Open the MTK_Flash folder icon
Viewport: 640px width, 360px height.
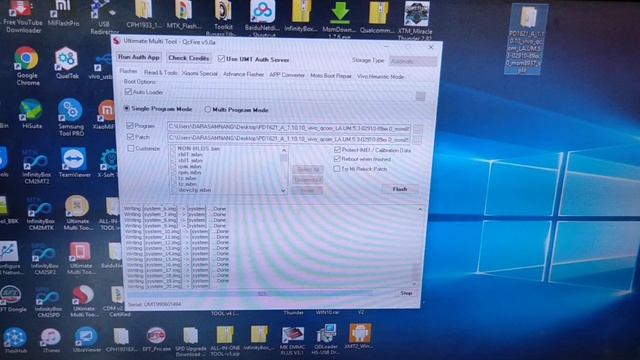(x=184, y=15)
